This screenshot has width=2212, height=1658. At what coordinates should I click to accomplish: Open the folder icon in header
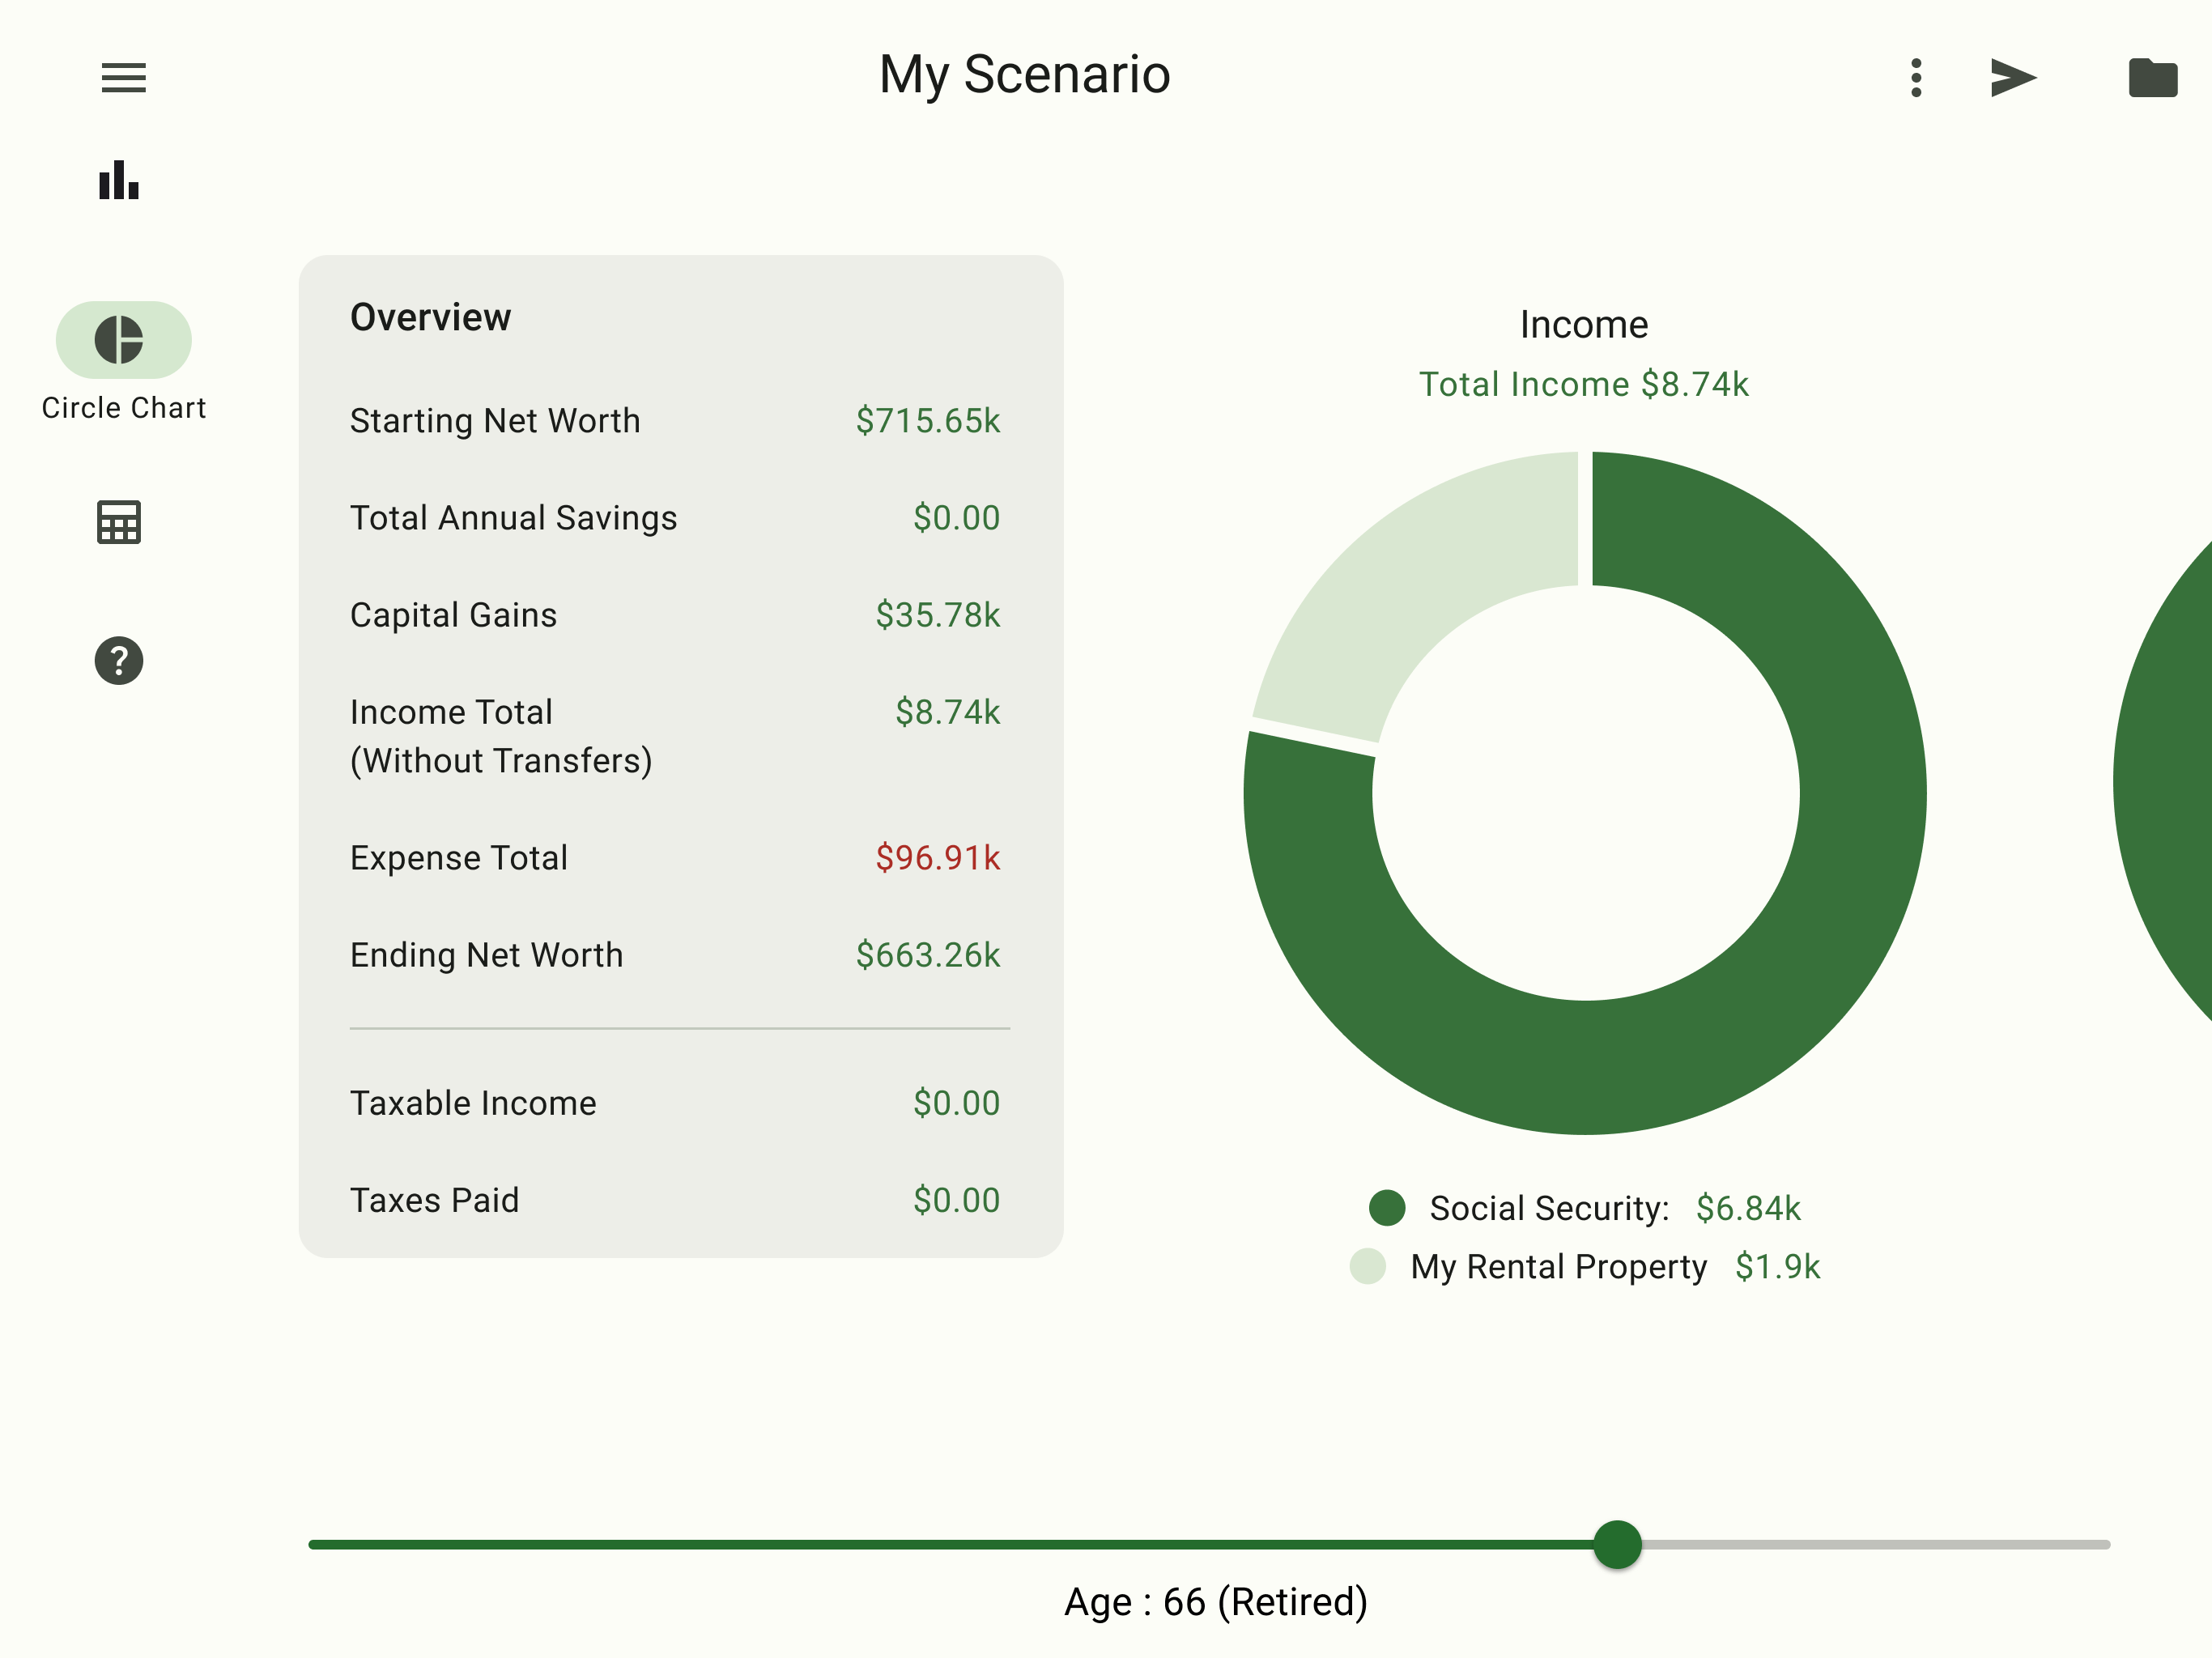[2152, 77]
